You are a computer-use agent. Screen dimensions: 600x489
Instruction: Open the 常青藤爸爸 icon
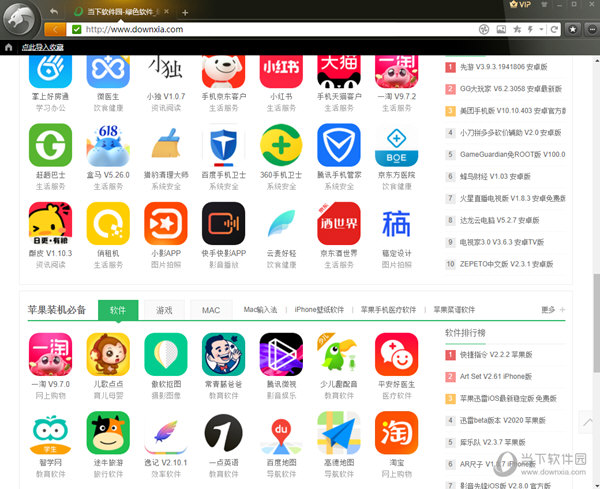(223, 354)
